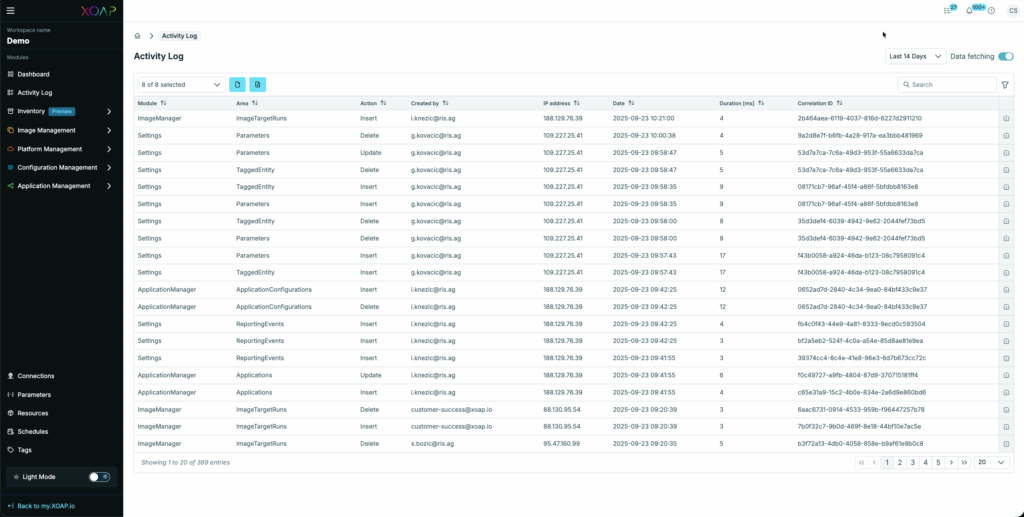Viewport: 1024px width, 517px height.
Task: Click the help question mark icon
Action: pyautogui.click(x=991, y=10)
